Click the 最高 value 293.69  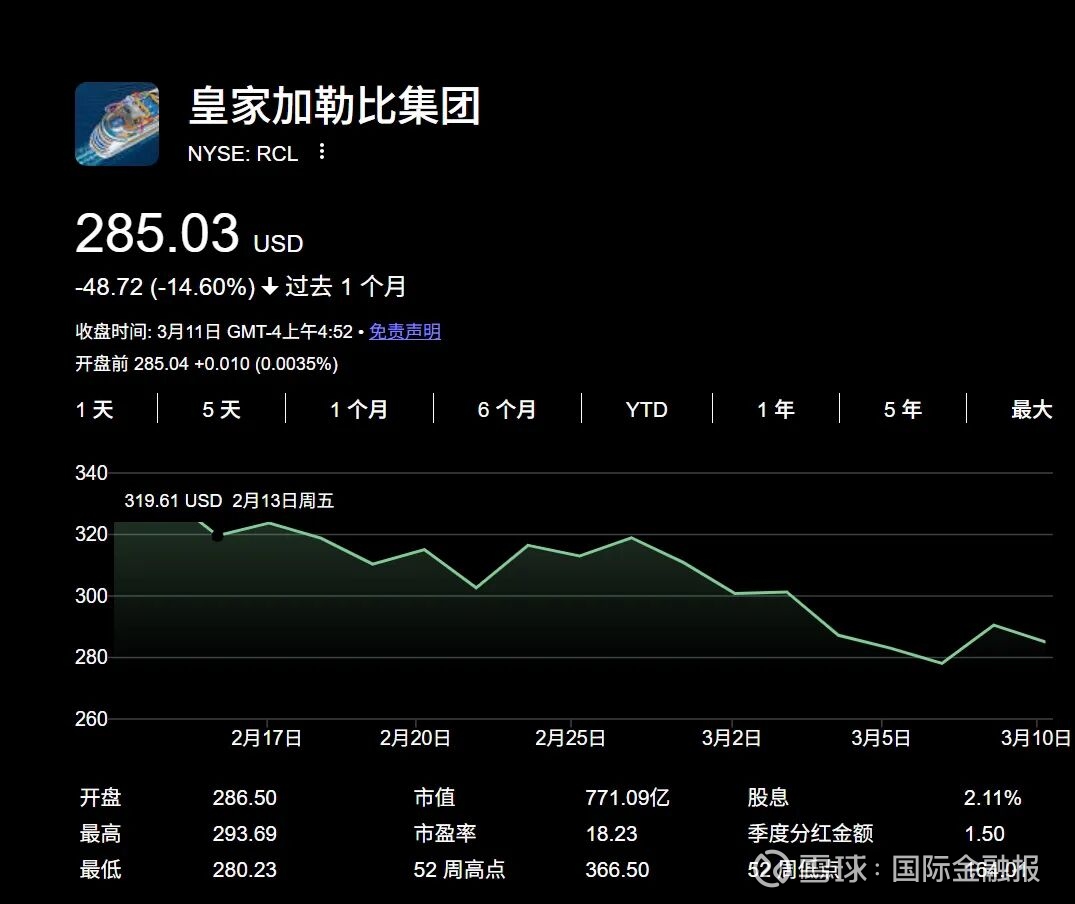click(245, 834)
